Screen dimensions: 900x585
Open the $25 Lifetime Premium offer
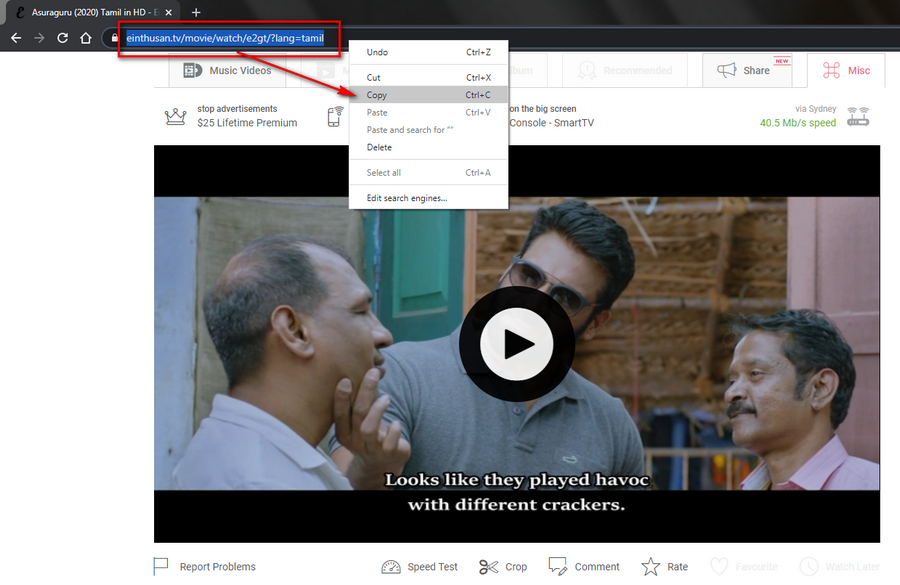pyautogui.click(x=247, y=123)
